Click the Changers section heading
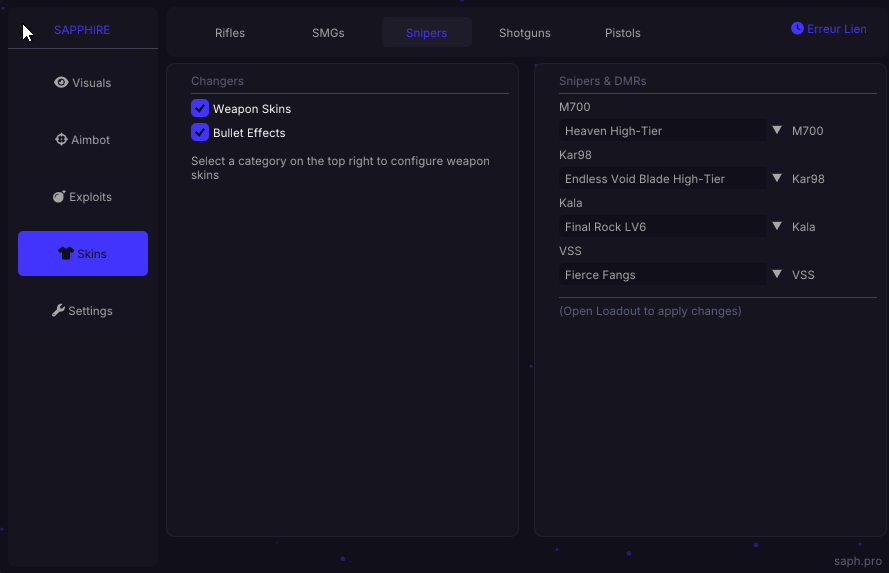889x573 pixels. click(217, 81)
